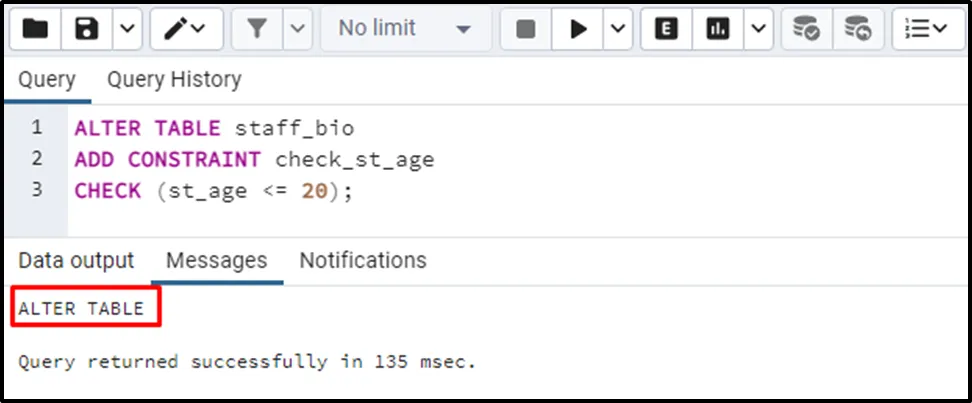Click the Stop query square button
The width and height of the screenshot is (972, 403).
pyautogui.click(x=526, y=29)
